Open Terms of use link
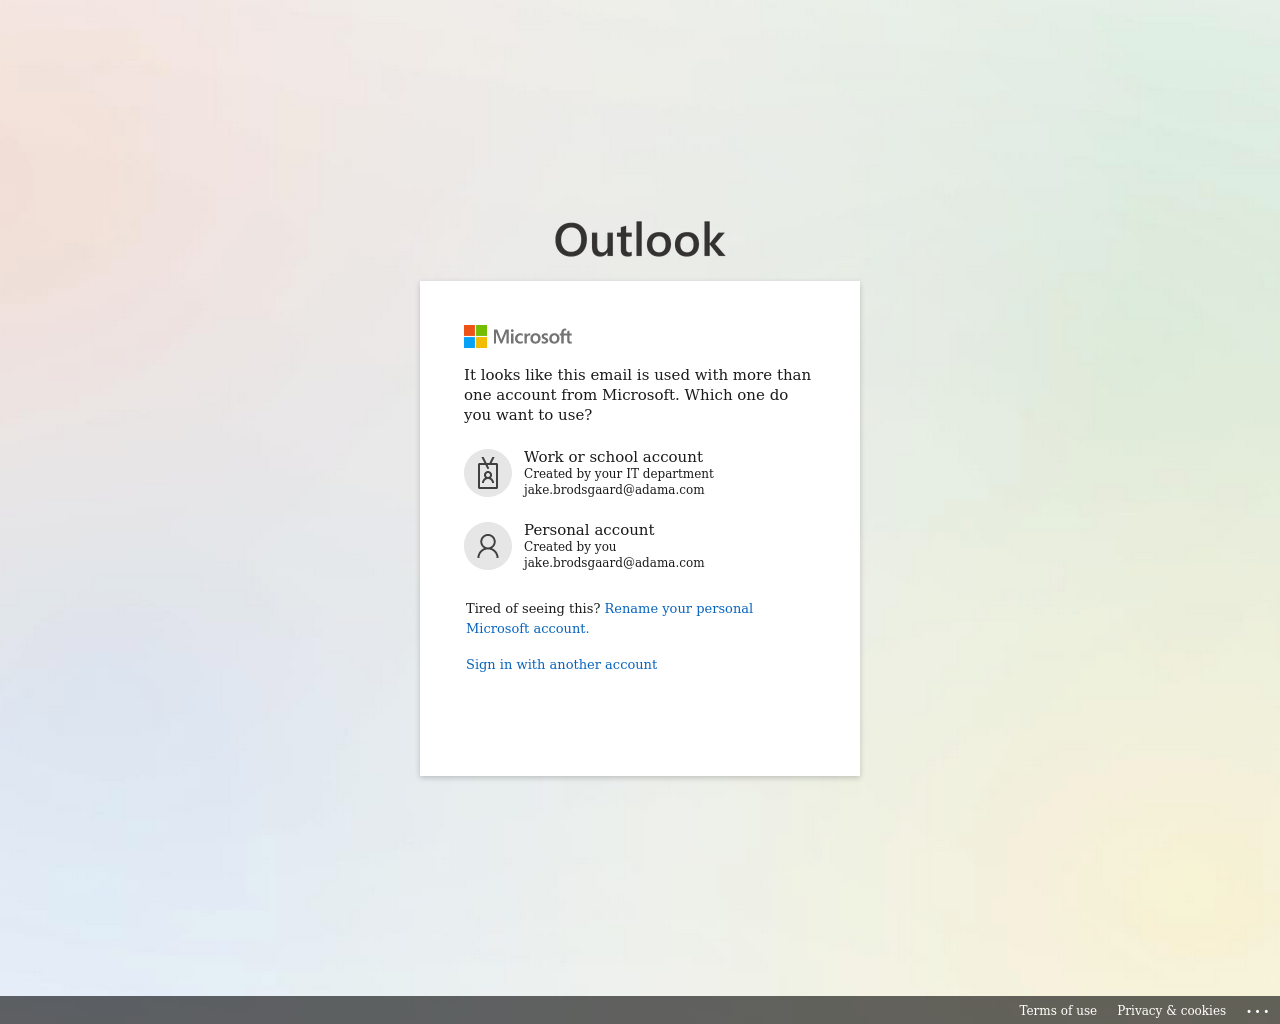This screenshot has height=1024, width=1280. [1058, 1011]
